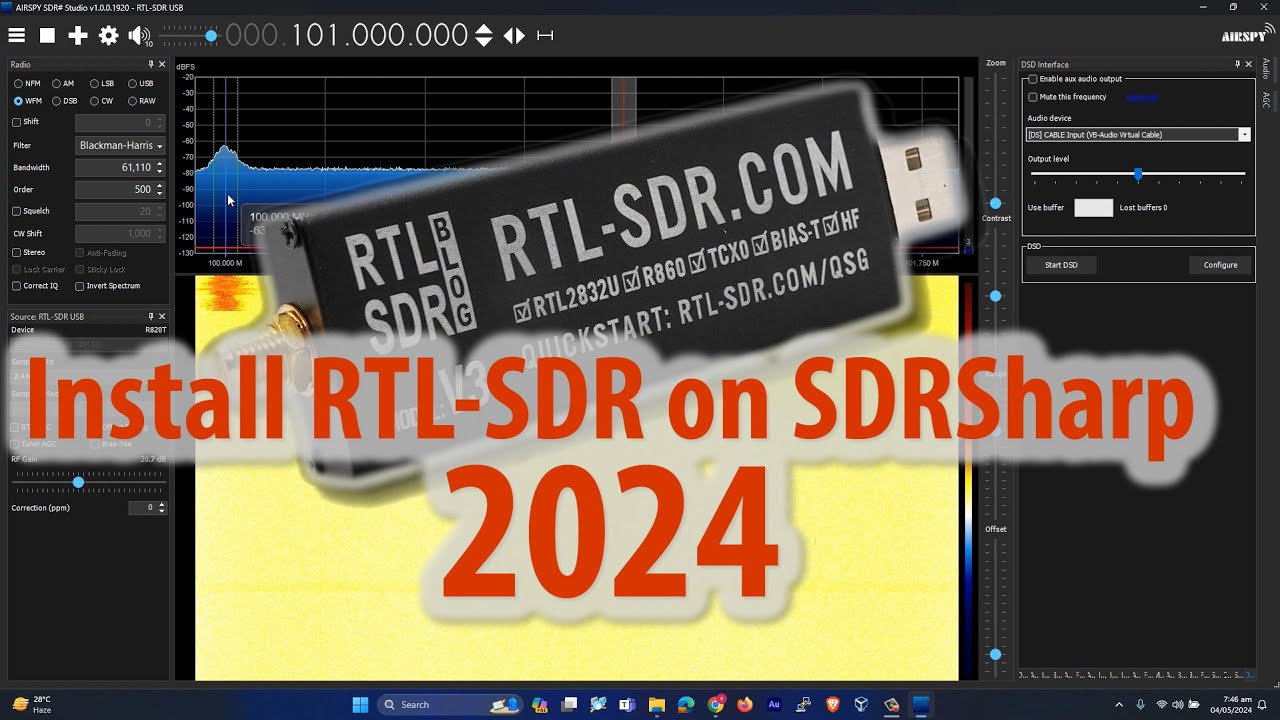Click the Use buffer box

tap(1093, 208)
